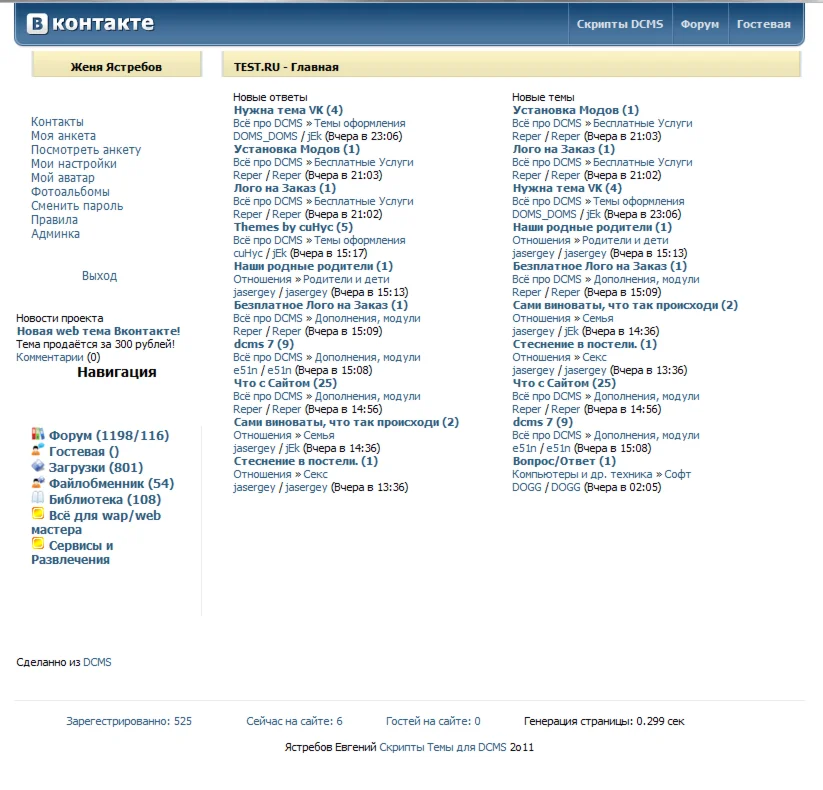Image resolution: width=823 pixels, height=790 pixels.
Task: Open news Новая web тема Вконтакте!
Action: click(x=98, y=331)
